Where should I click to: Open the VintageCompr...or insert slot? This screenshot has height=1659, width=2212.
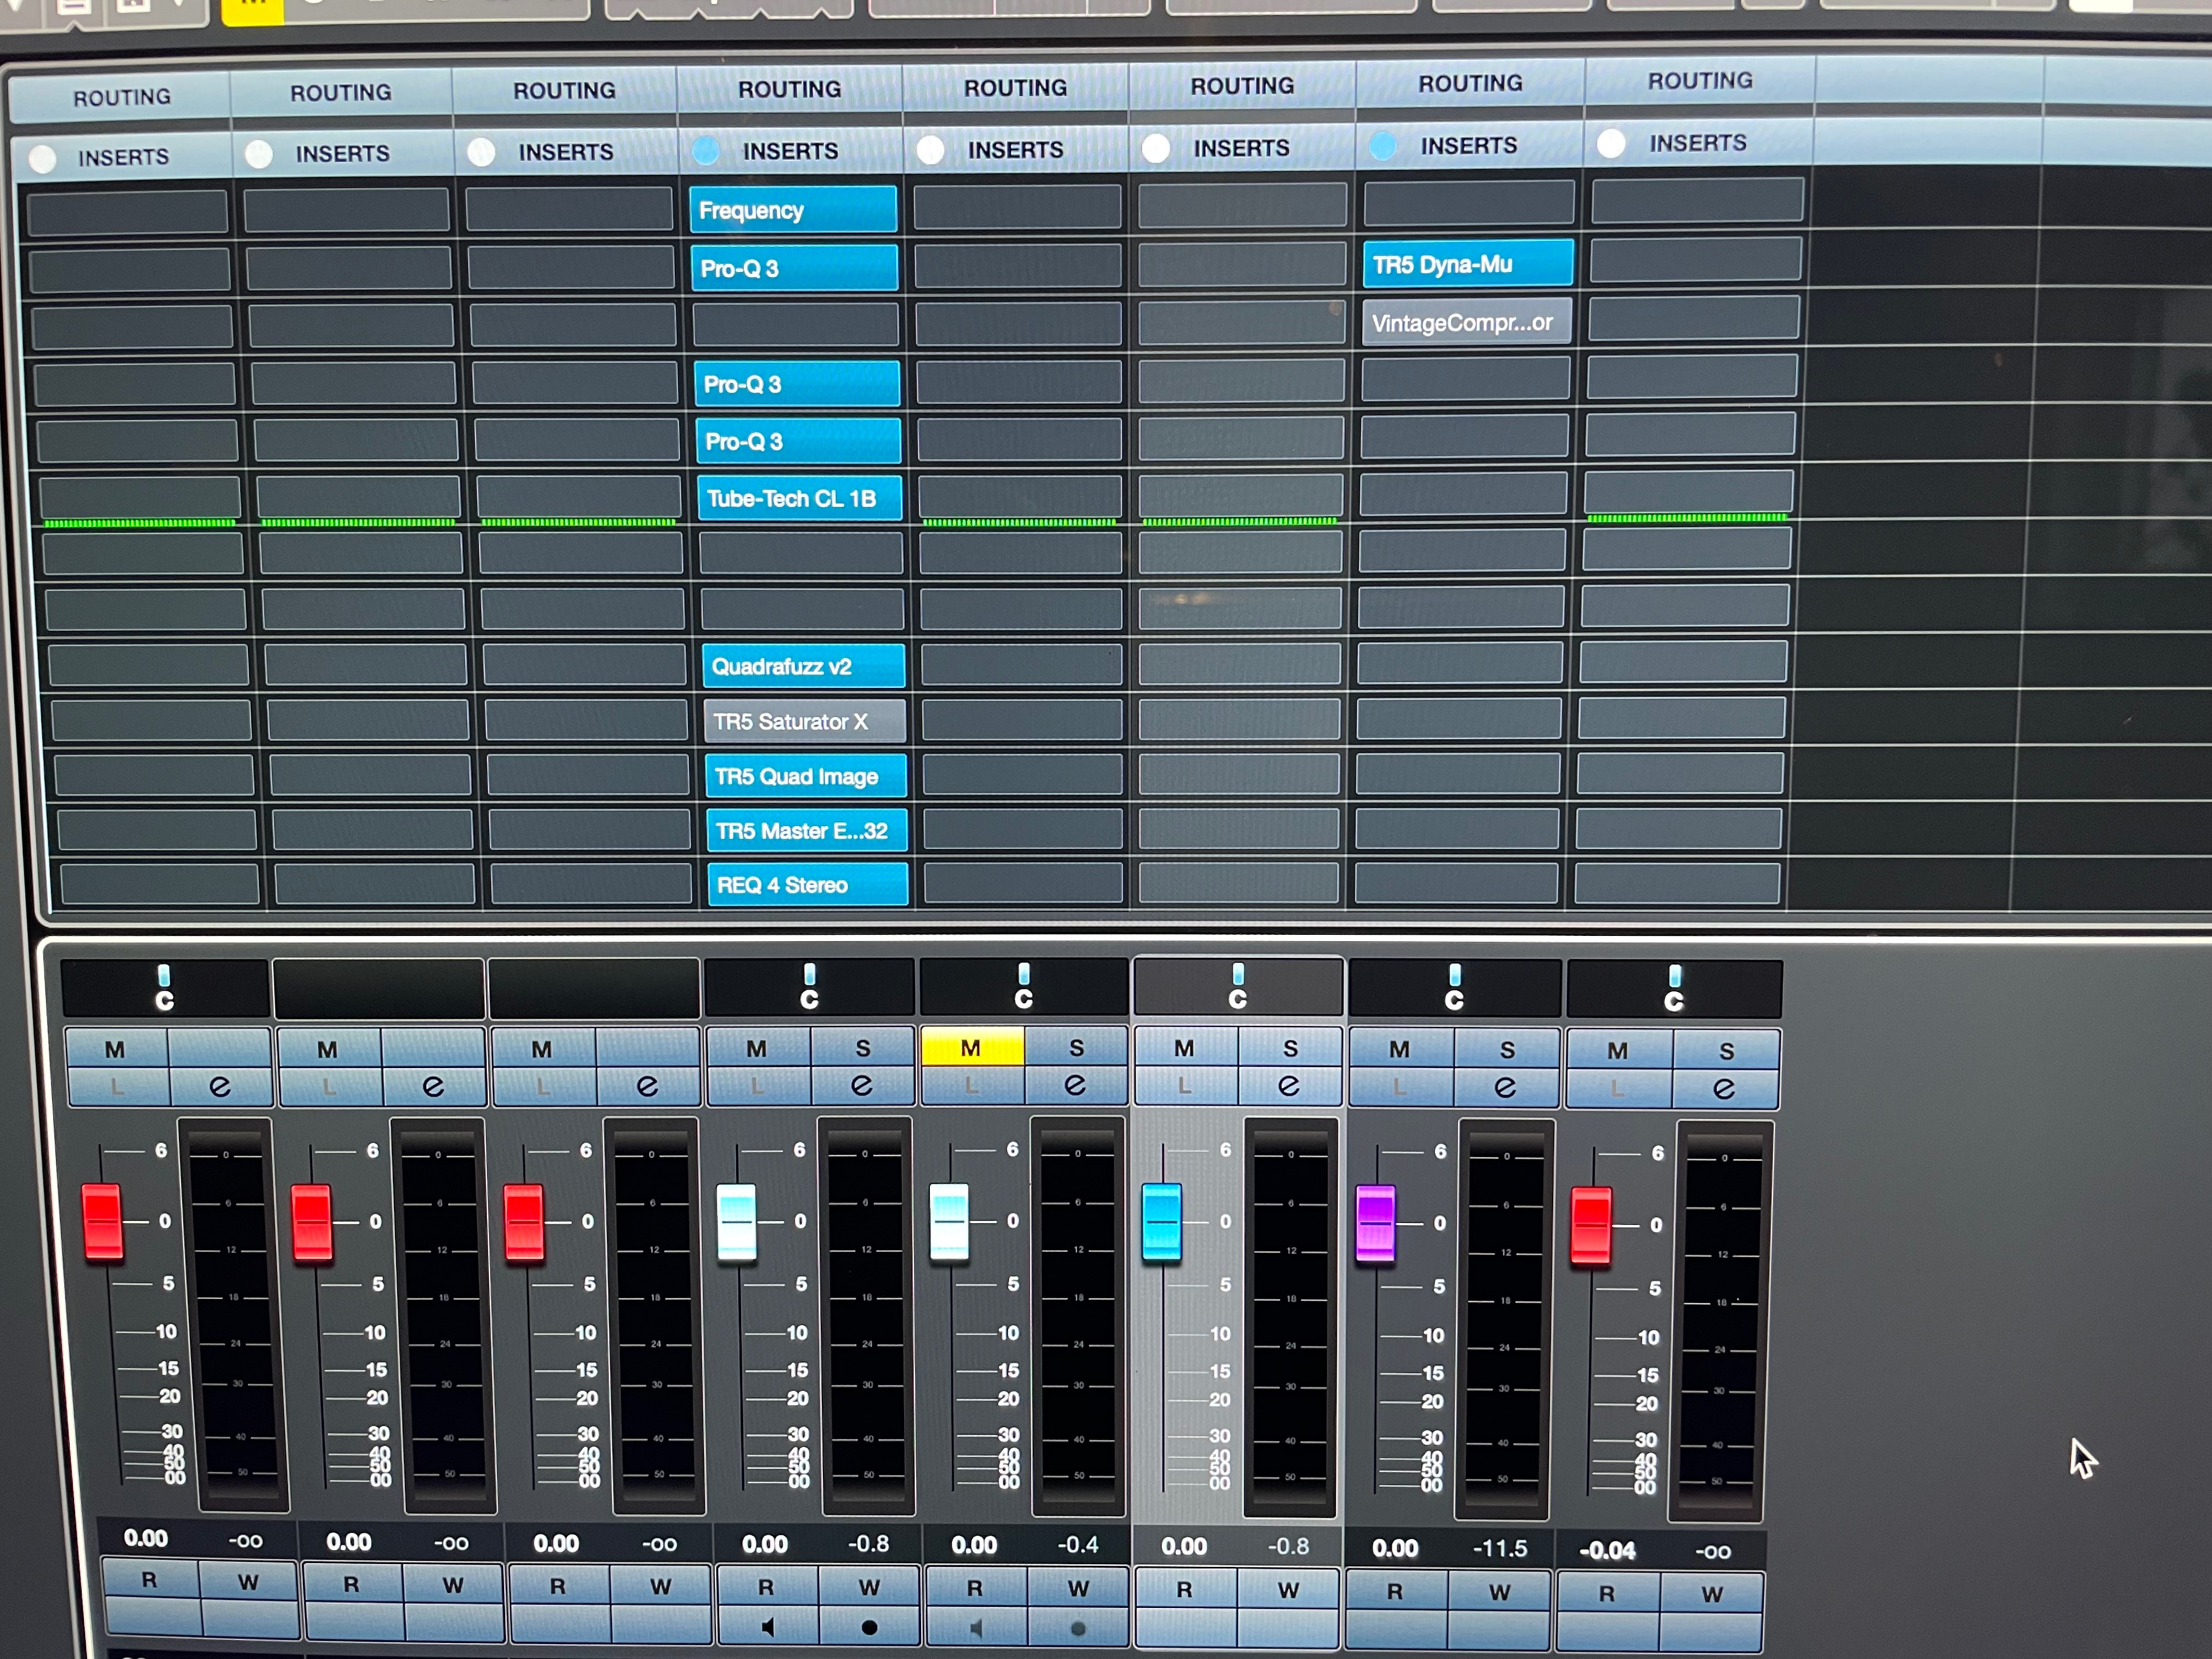pos(1466,323)
